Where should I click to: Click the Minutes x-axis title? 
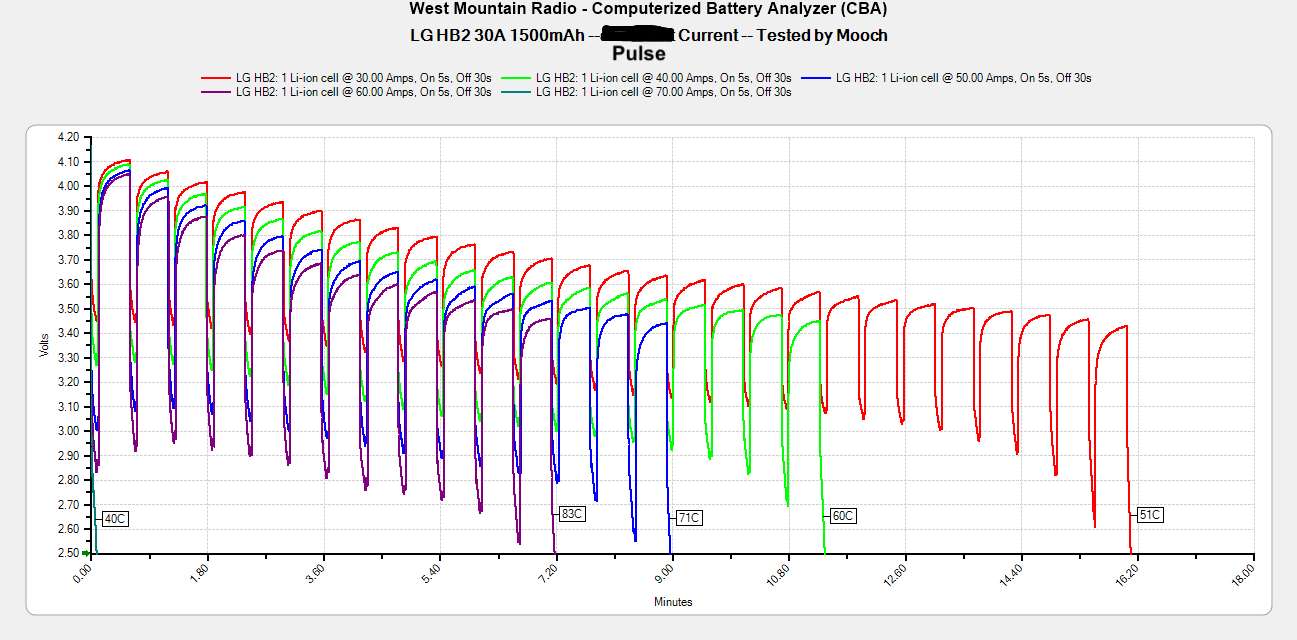pyautogui.click(x=673, y=602)
